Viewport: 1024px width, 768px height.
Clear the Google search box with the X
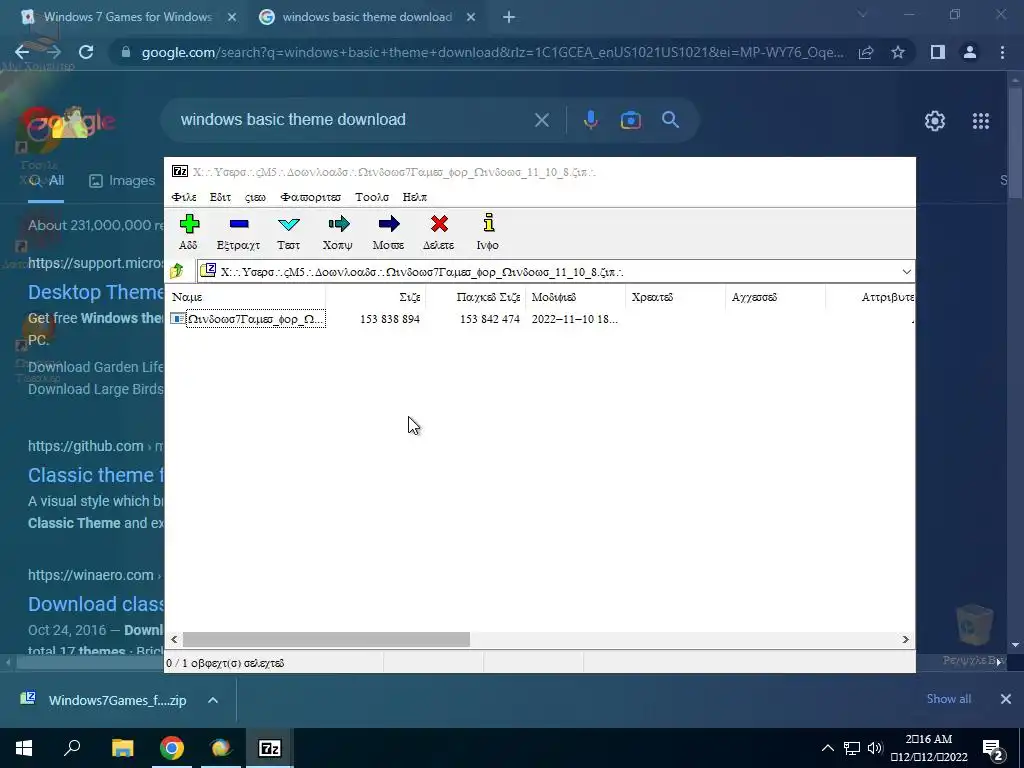coord(541,120)
